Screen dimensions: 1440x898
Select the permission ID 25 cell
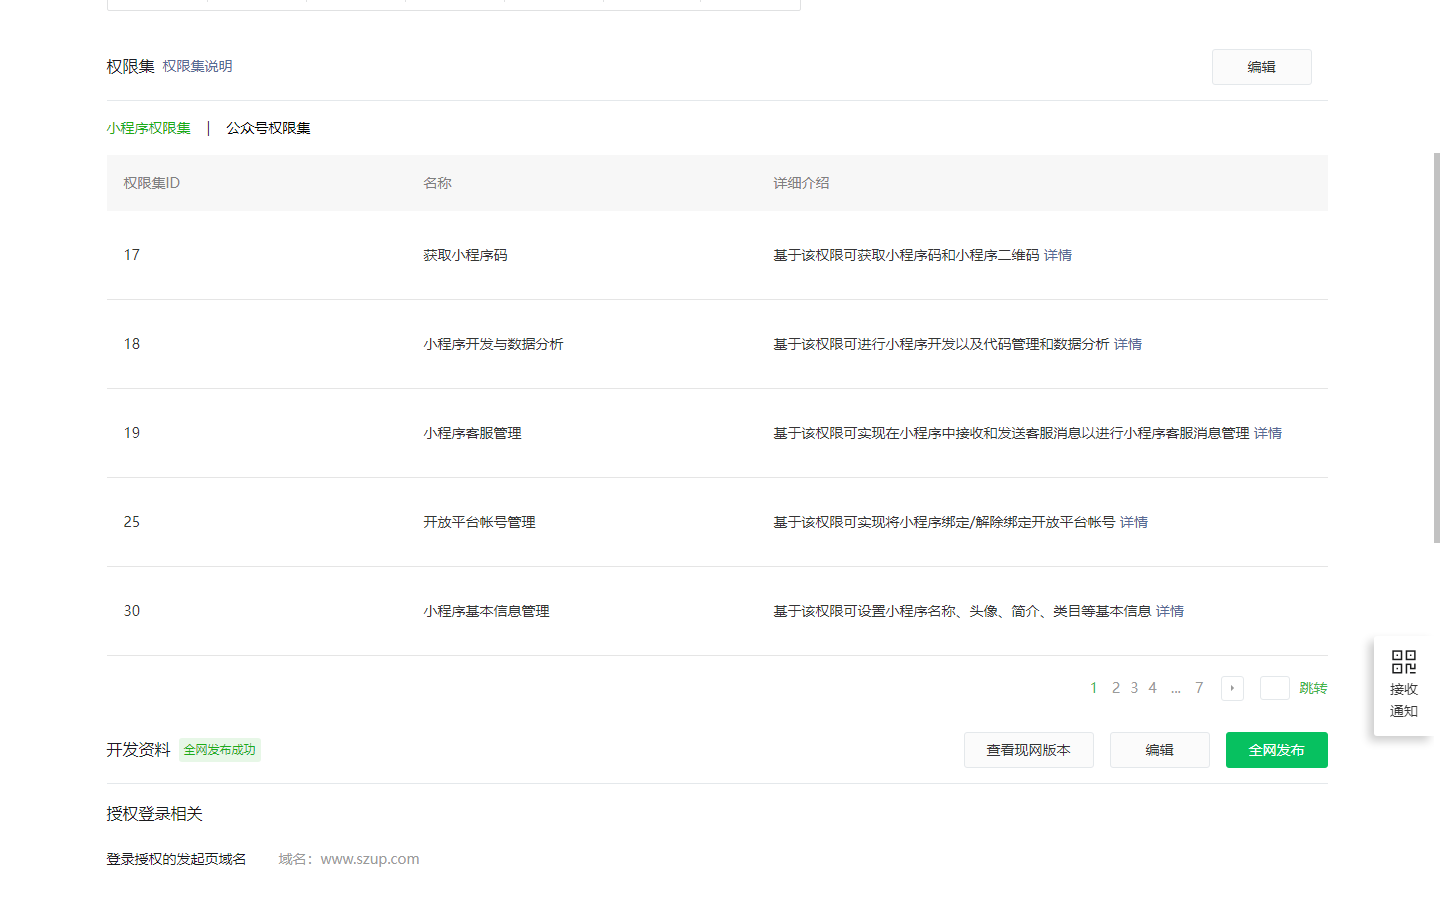pos(132,522)
